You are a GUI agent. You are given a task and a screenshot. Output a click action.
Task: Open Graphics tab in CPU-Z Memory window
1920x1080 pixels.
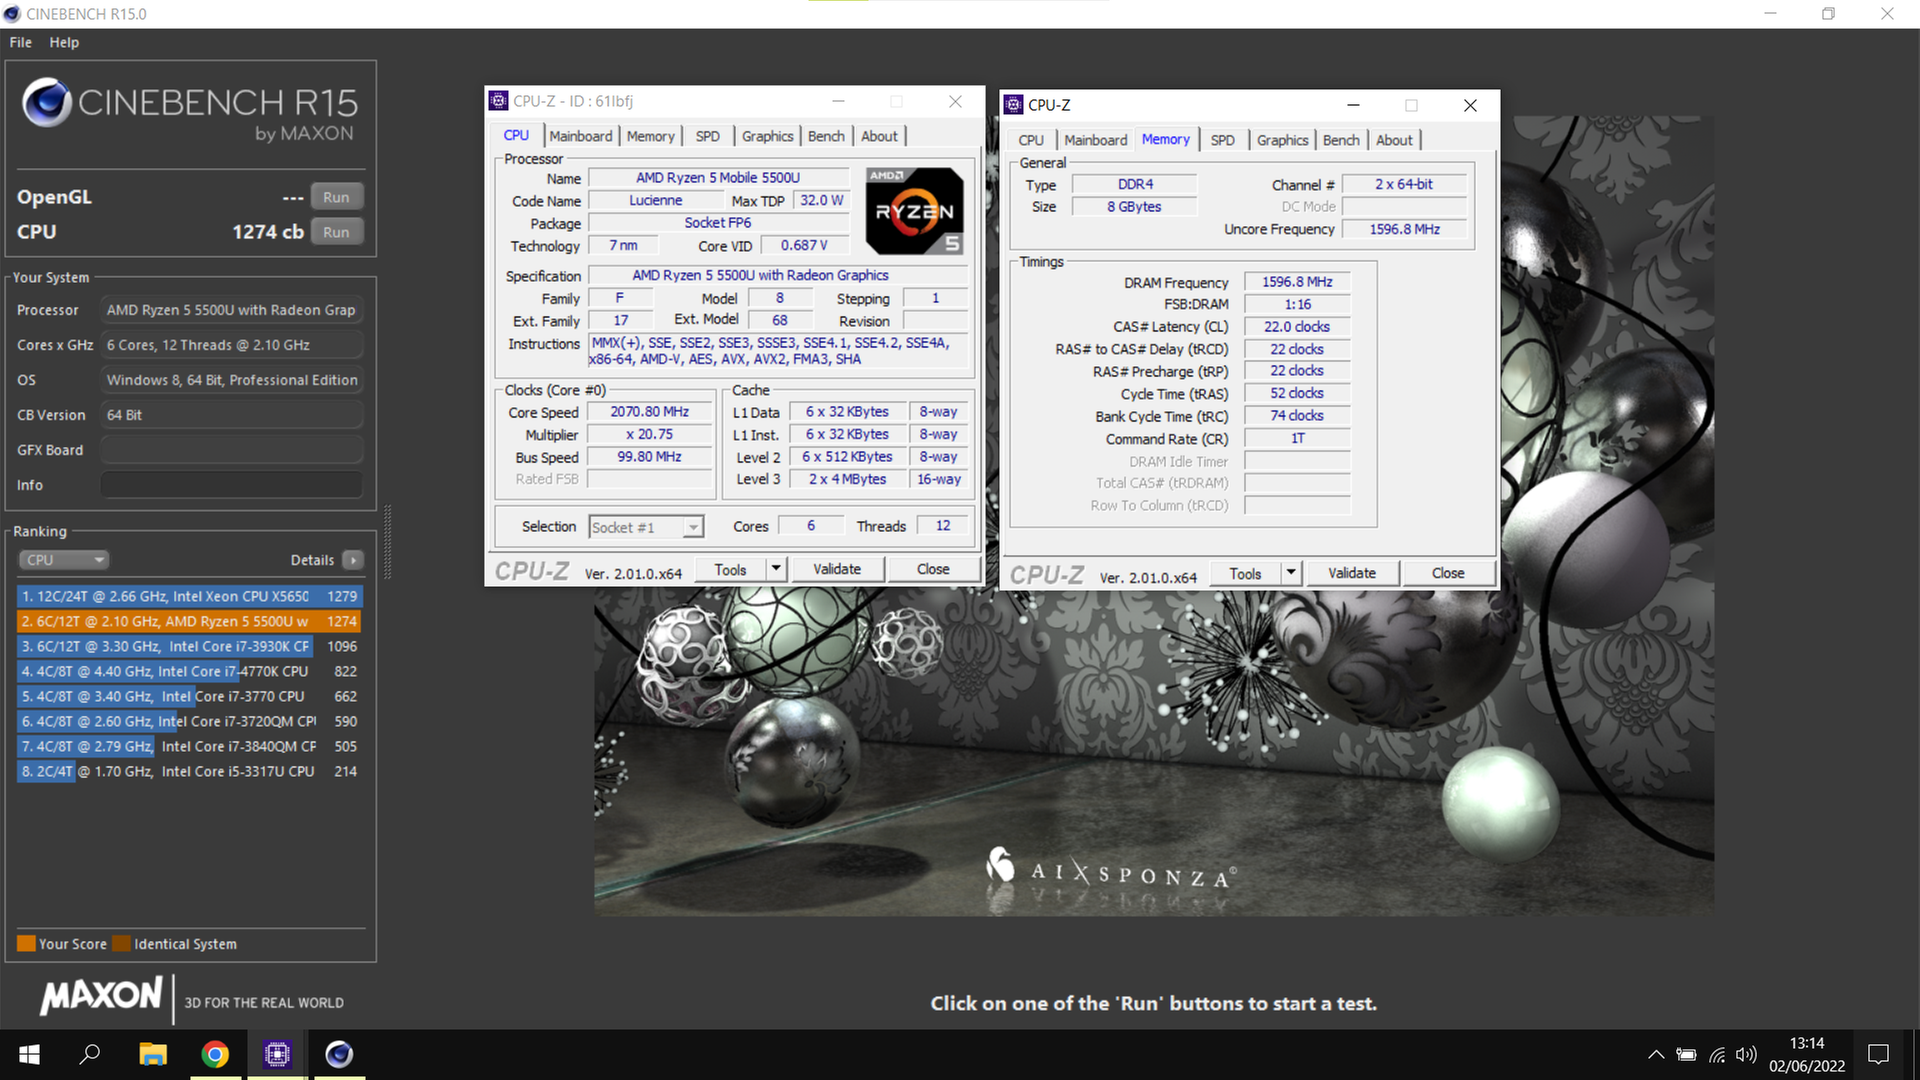1282,140
